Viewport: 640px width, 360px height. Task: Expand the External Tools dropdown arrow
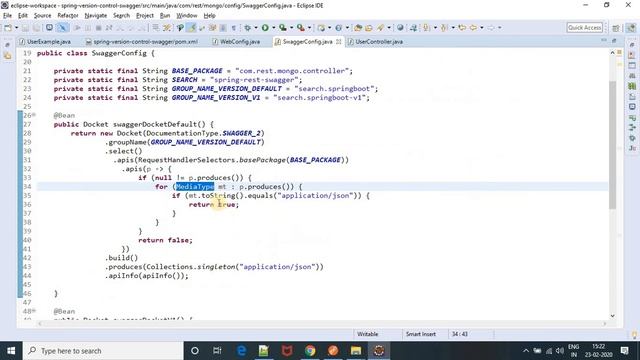coord(309,28)
